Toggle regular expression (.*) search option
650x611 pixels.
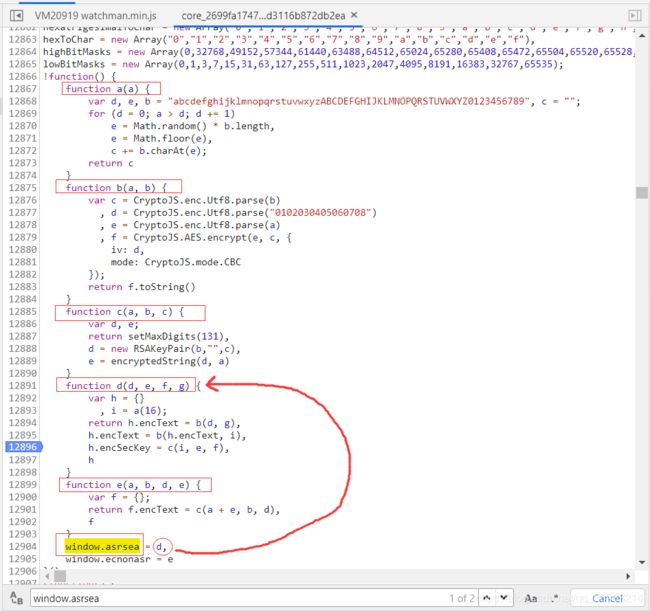point(555,598)
